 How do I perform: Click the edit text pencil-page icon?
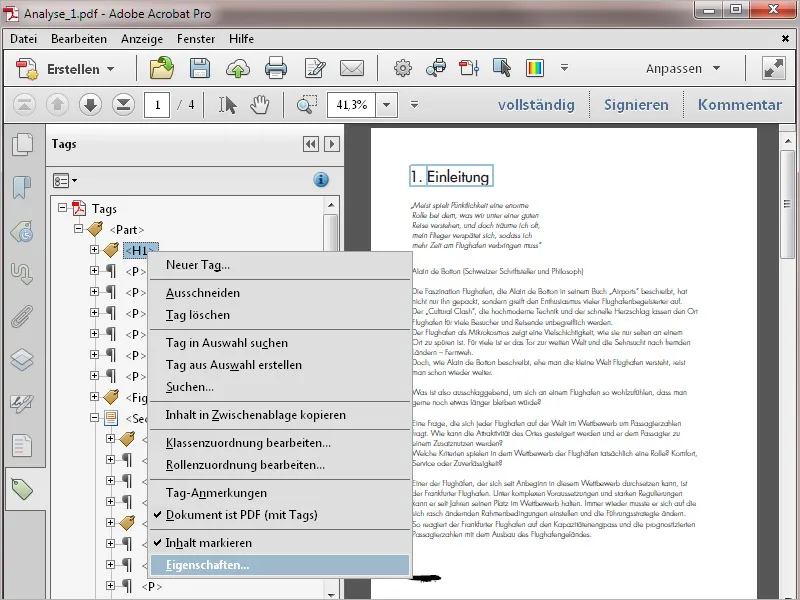pyautogui.click(x=315, y=68)
